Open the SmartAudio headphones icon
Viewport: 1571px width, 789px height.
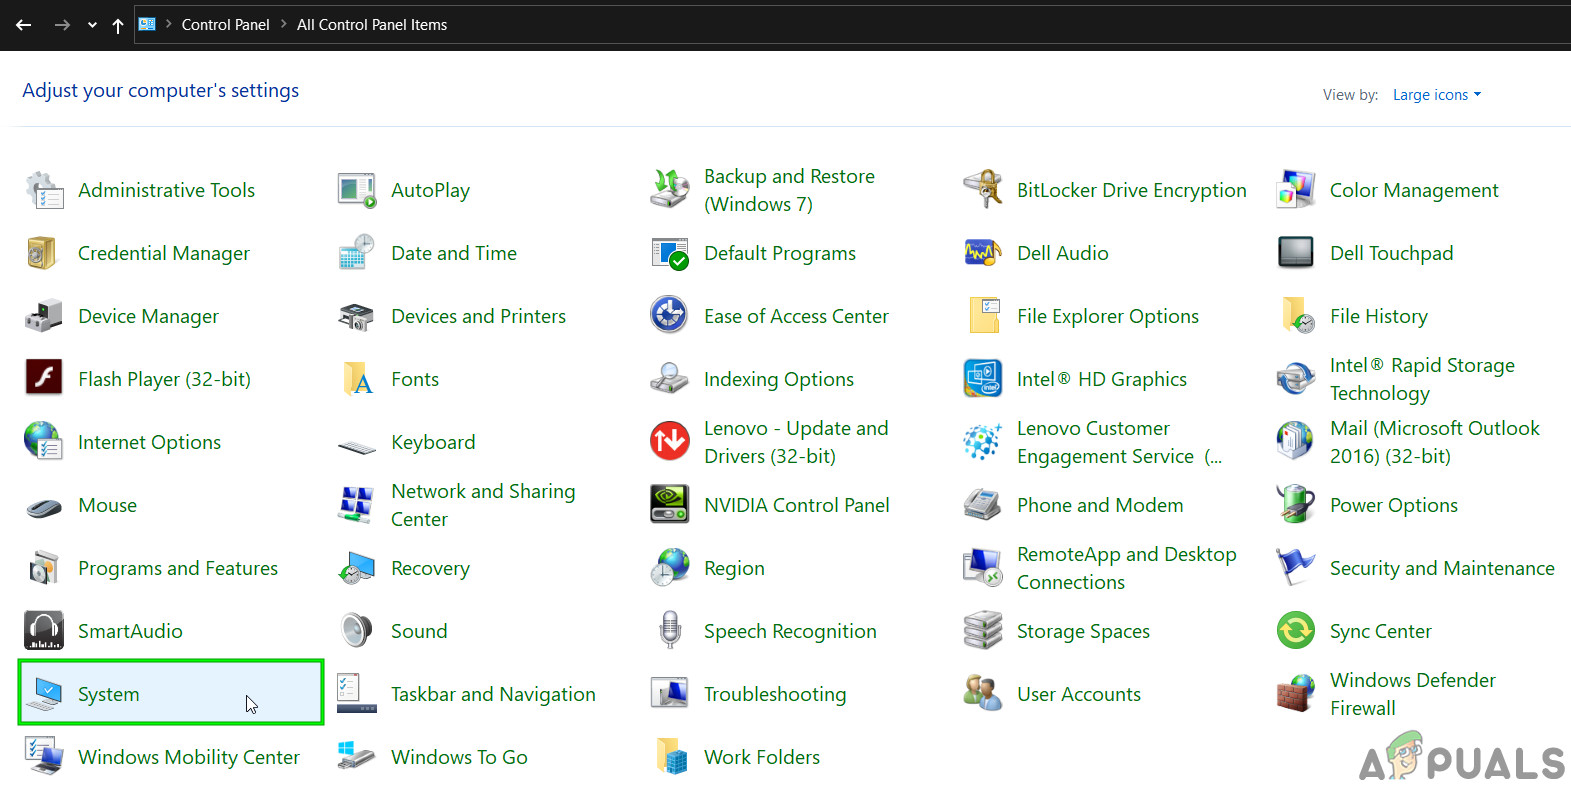click(x=44, y=631)
